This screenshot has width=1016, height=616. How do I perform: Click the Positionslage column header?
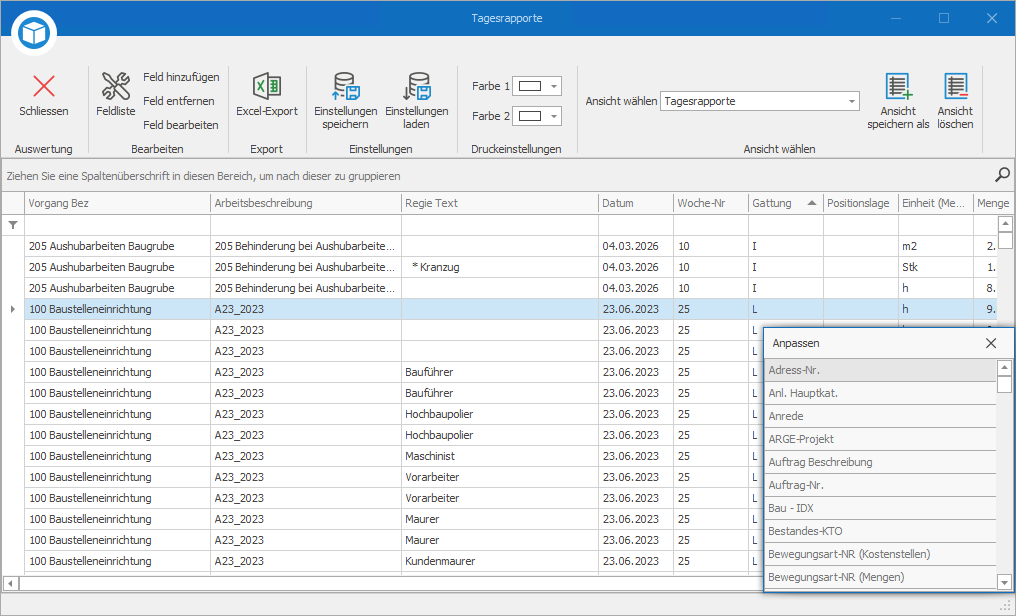point(860,203)
